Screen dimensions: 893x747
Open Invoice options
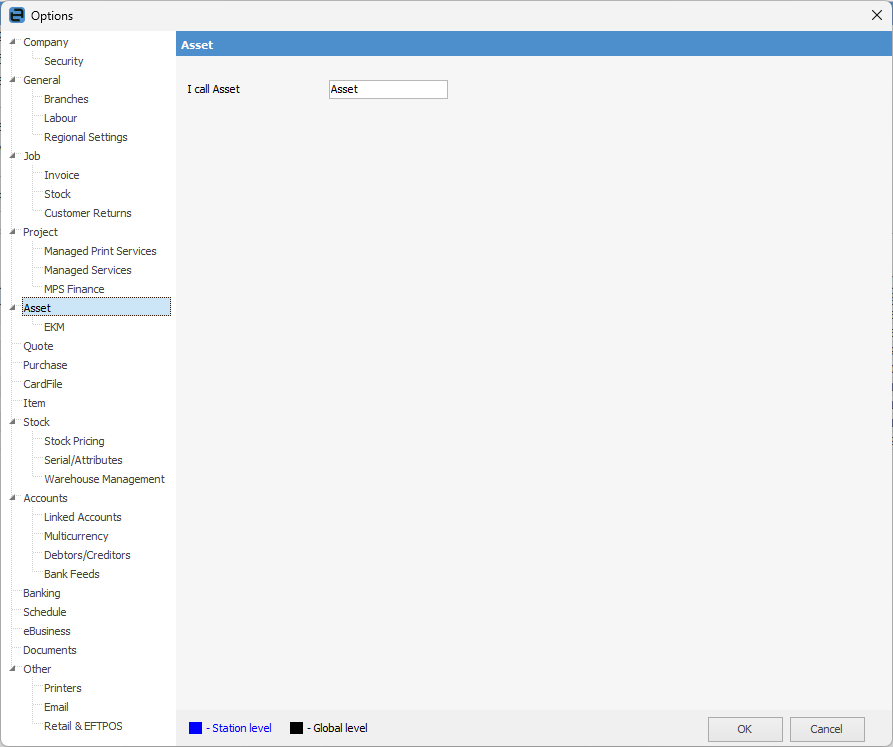point(62,175)
